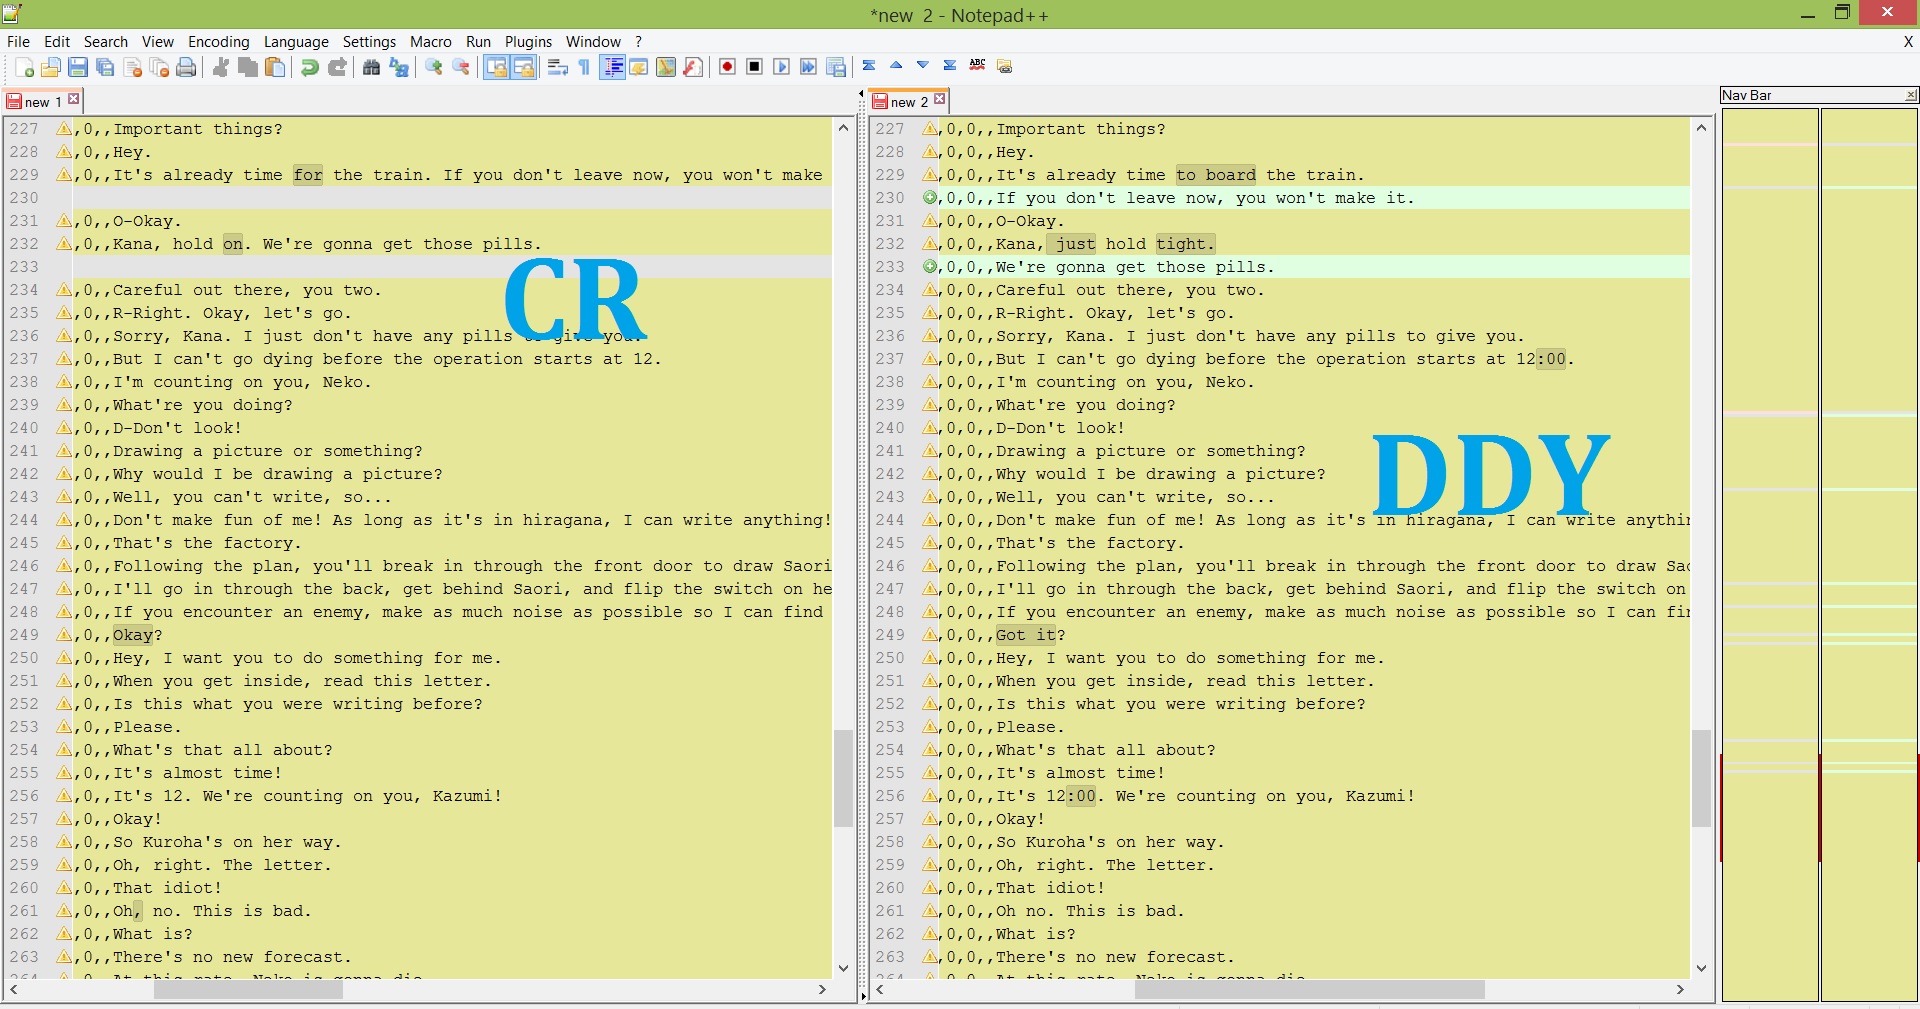Click the left Nav Bar overview column
This screenshot has height=1009, width=1920.
[1769, 555]
